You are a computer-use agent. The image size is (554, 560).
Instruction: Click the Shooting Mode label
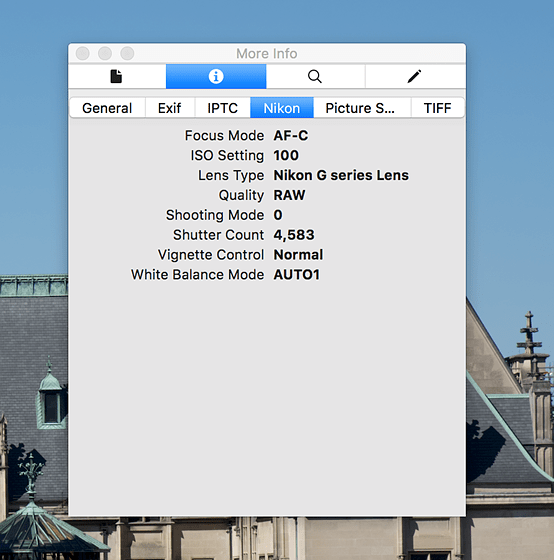(215, 215)
